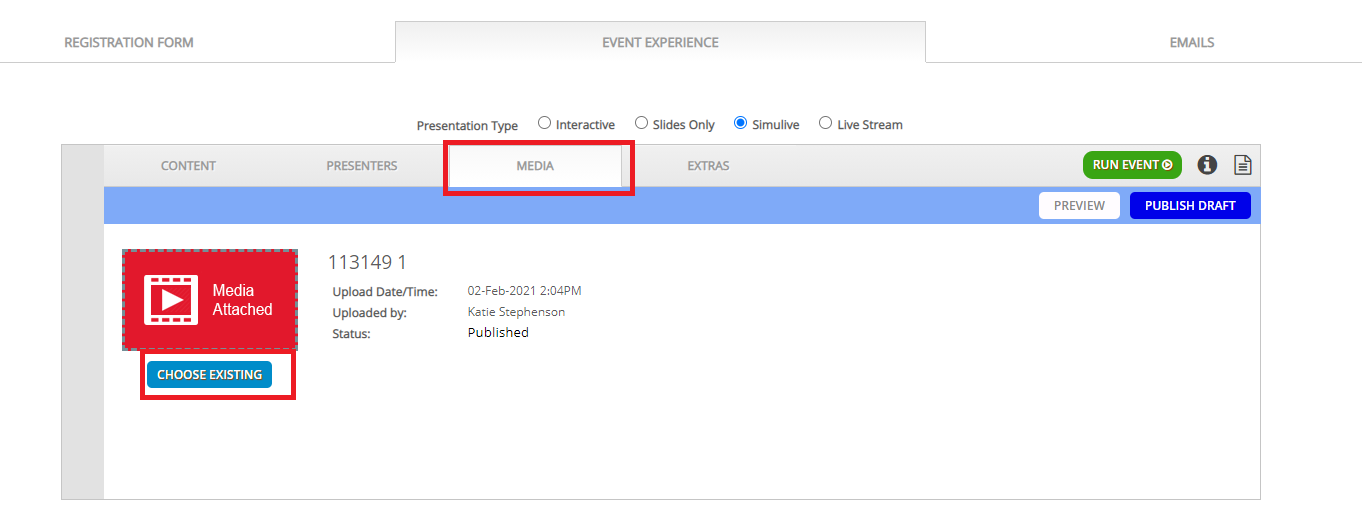
Task: Select the Slides Only presentation type
Action: (641, 123)
